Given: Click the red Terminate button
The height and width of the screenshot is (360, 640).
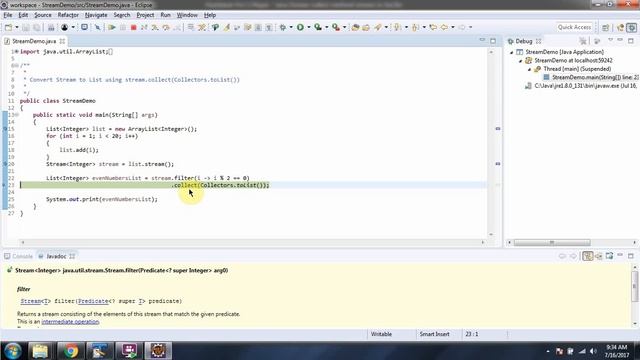Looking at the screenshot, I should pyautogui.click(x=133, y=27).
